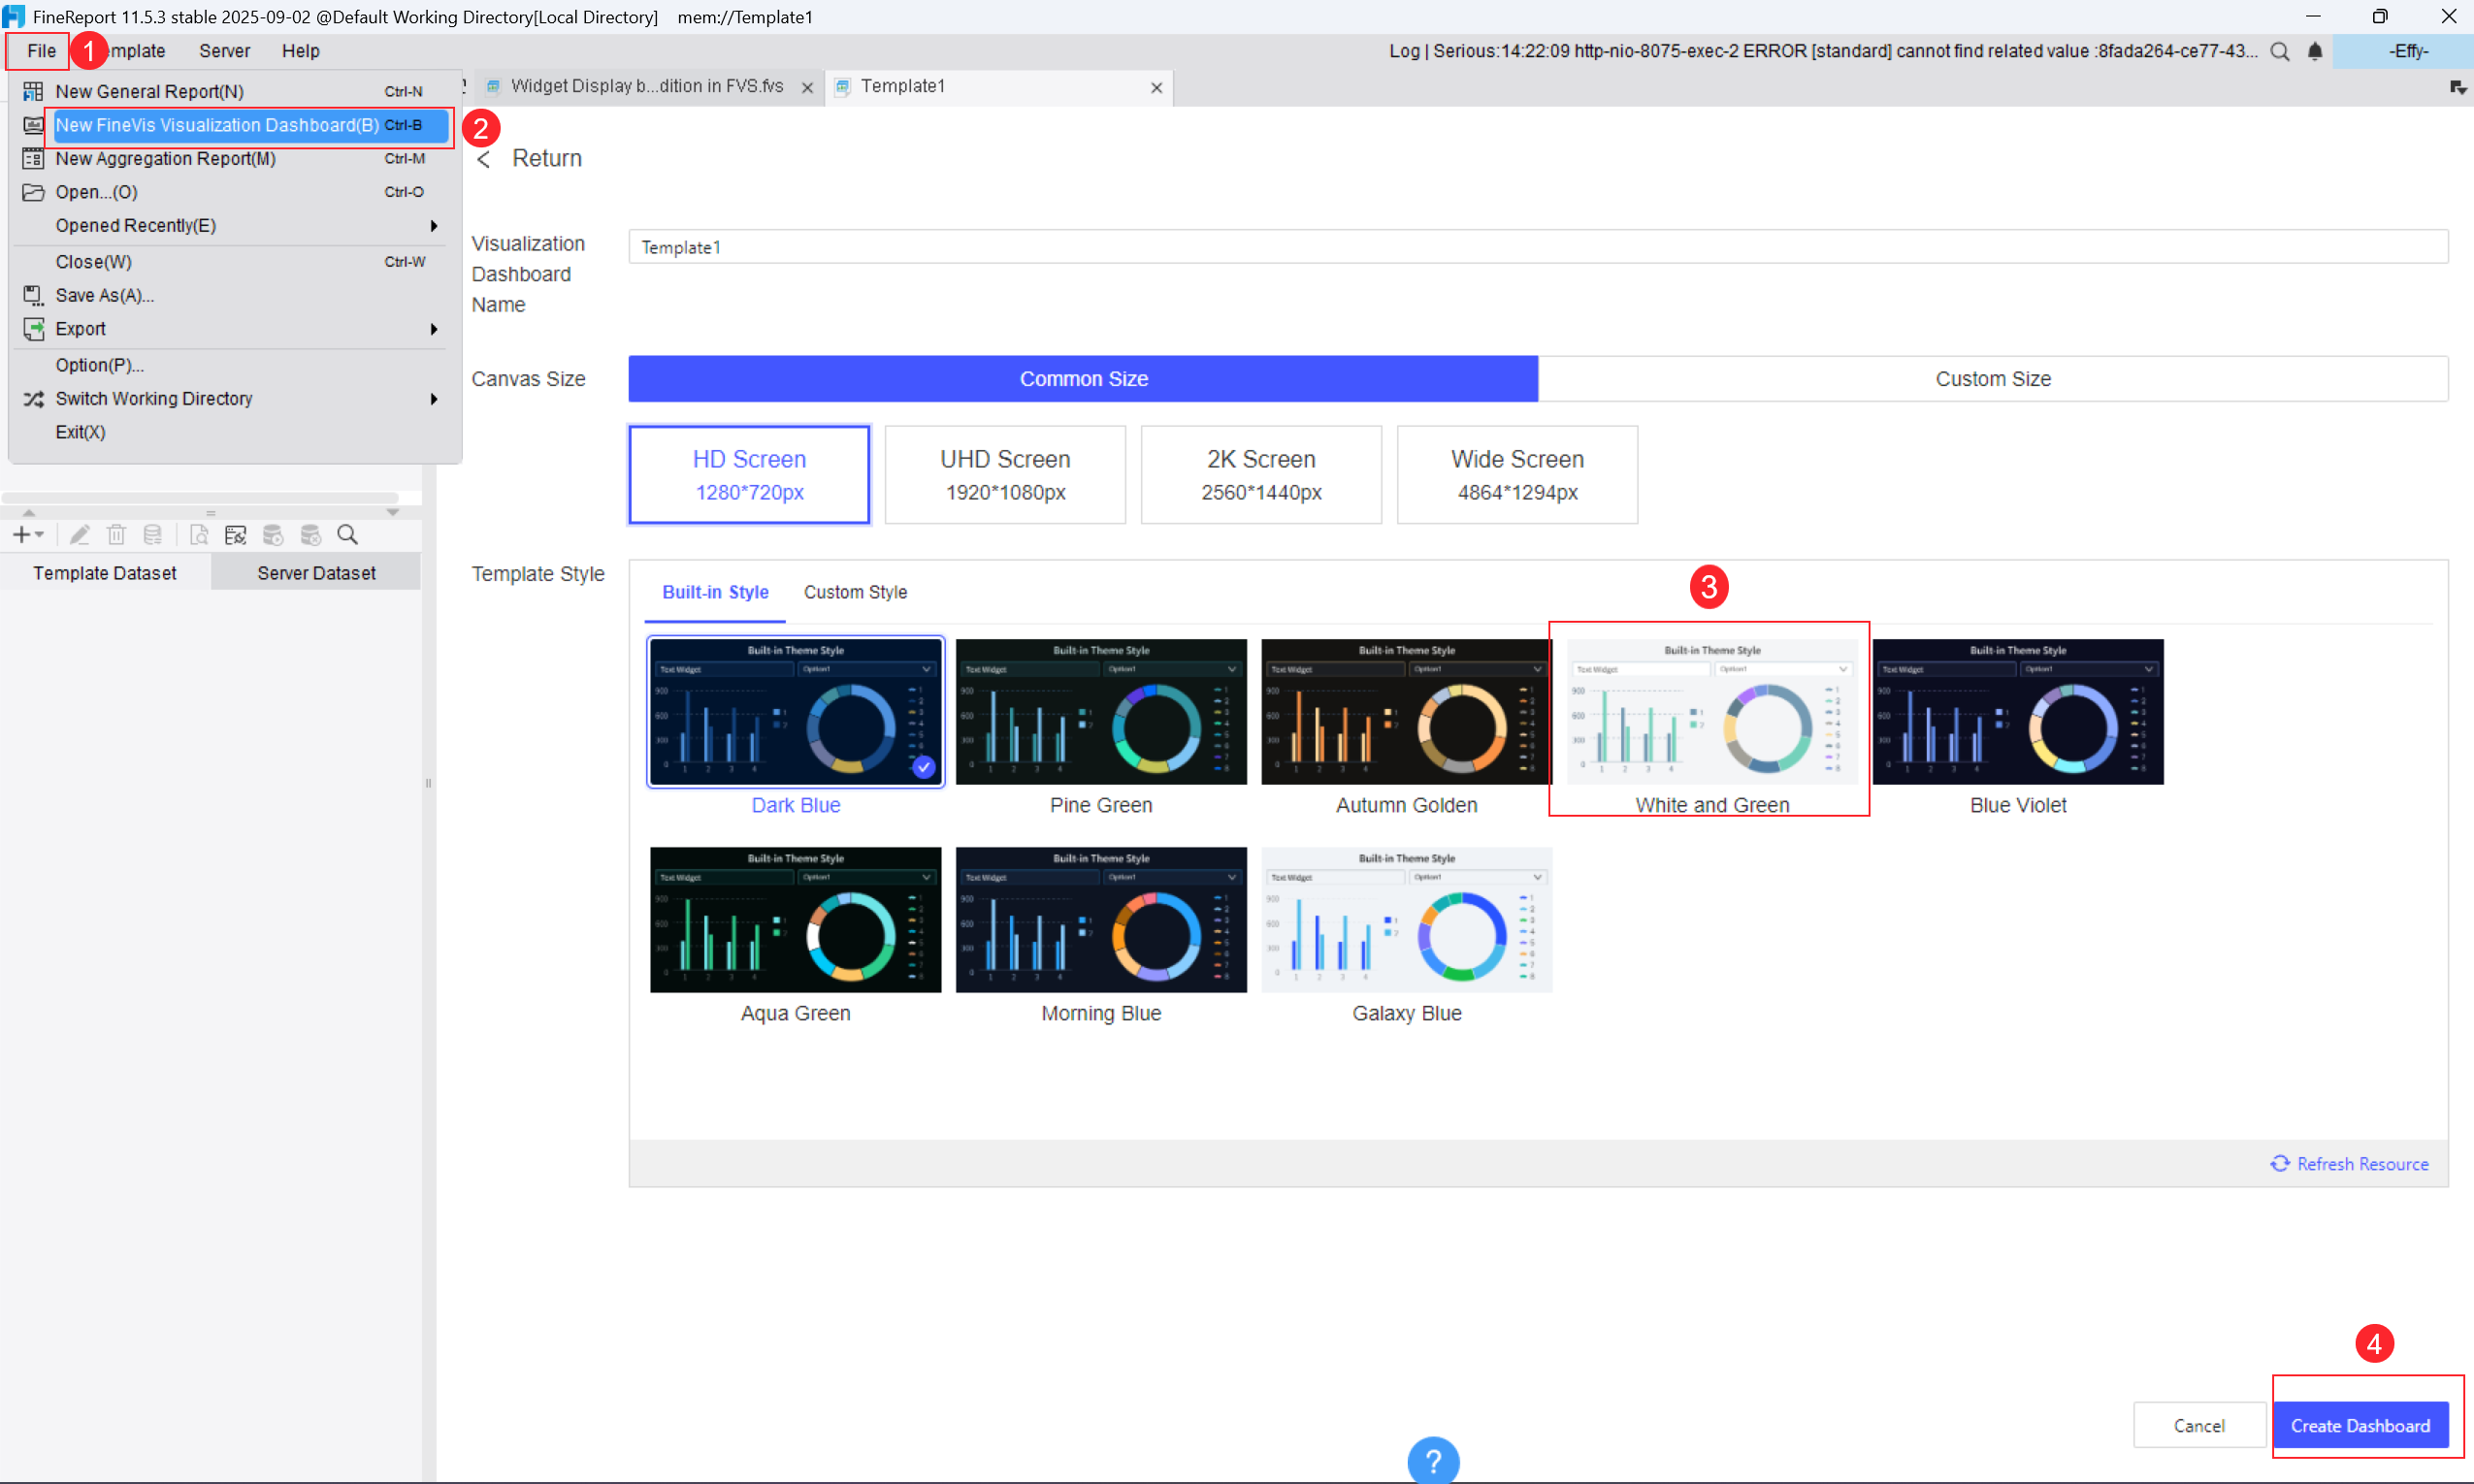Screen dimensions: 2474x1484
Task: Open the dropdown arrow next to add dataset
Action: click(x=39, y=535)
